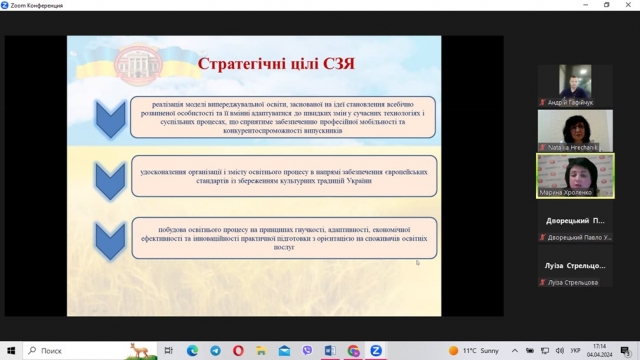This screenshot has width=640, height=360.
Task: Open the Opera browser icon
Action: 238,351
